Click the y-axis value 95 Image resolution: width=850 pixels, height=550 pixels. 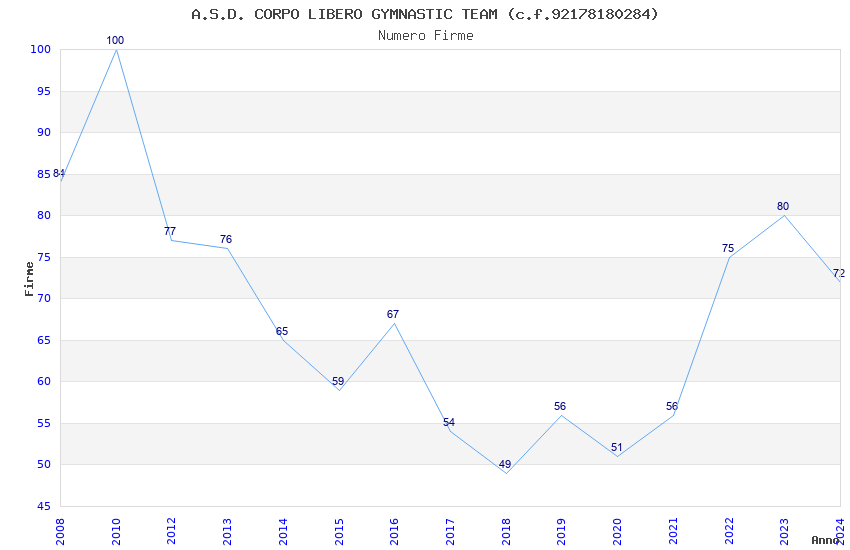point(44,91)
